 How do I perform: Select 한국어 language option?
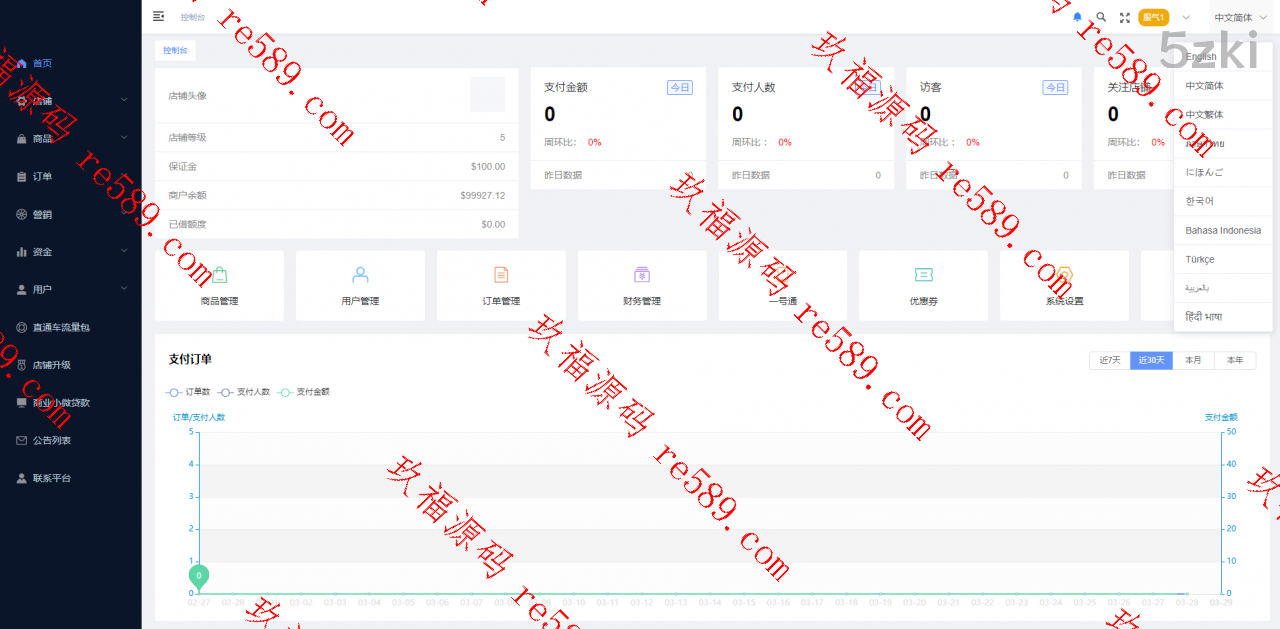pos(1223,201)
